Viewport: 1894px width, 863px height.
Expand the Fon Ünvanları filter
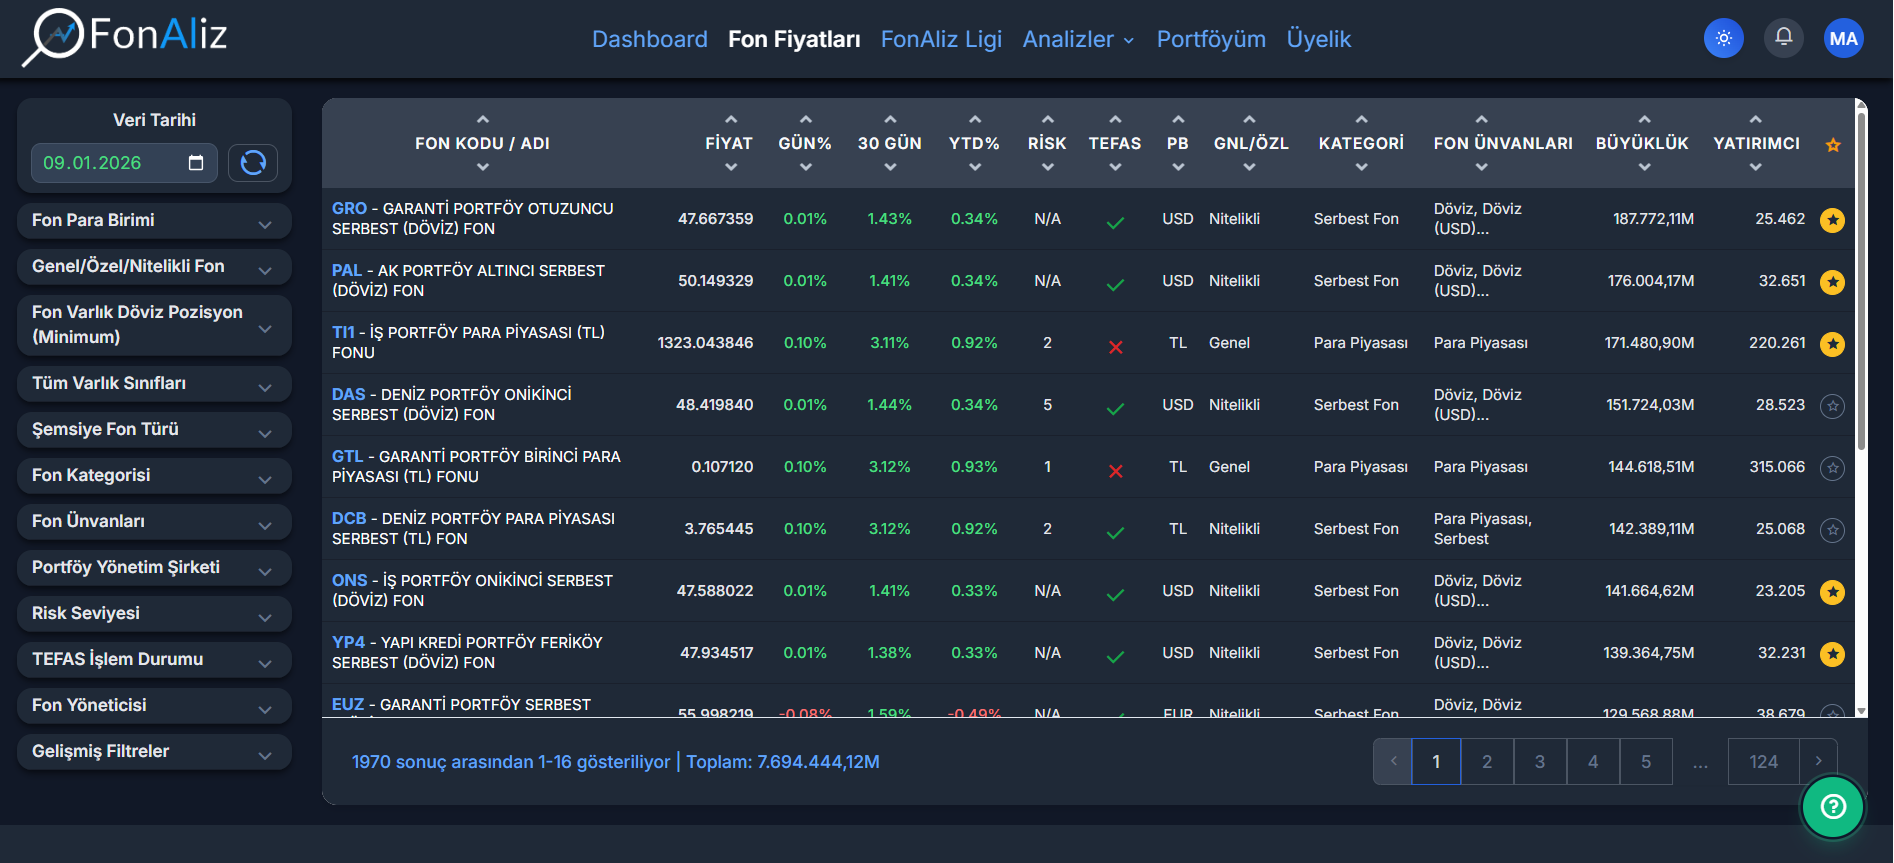coord(154,522)
